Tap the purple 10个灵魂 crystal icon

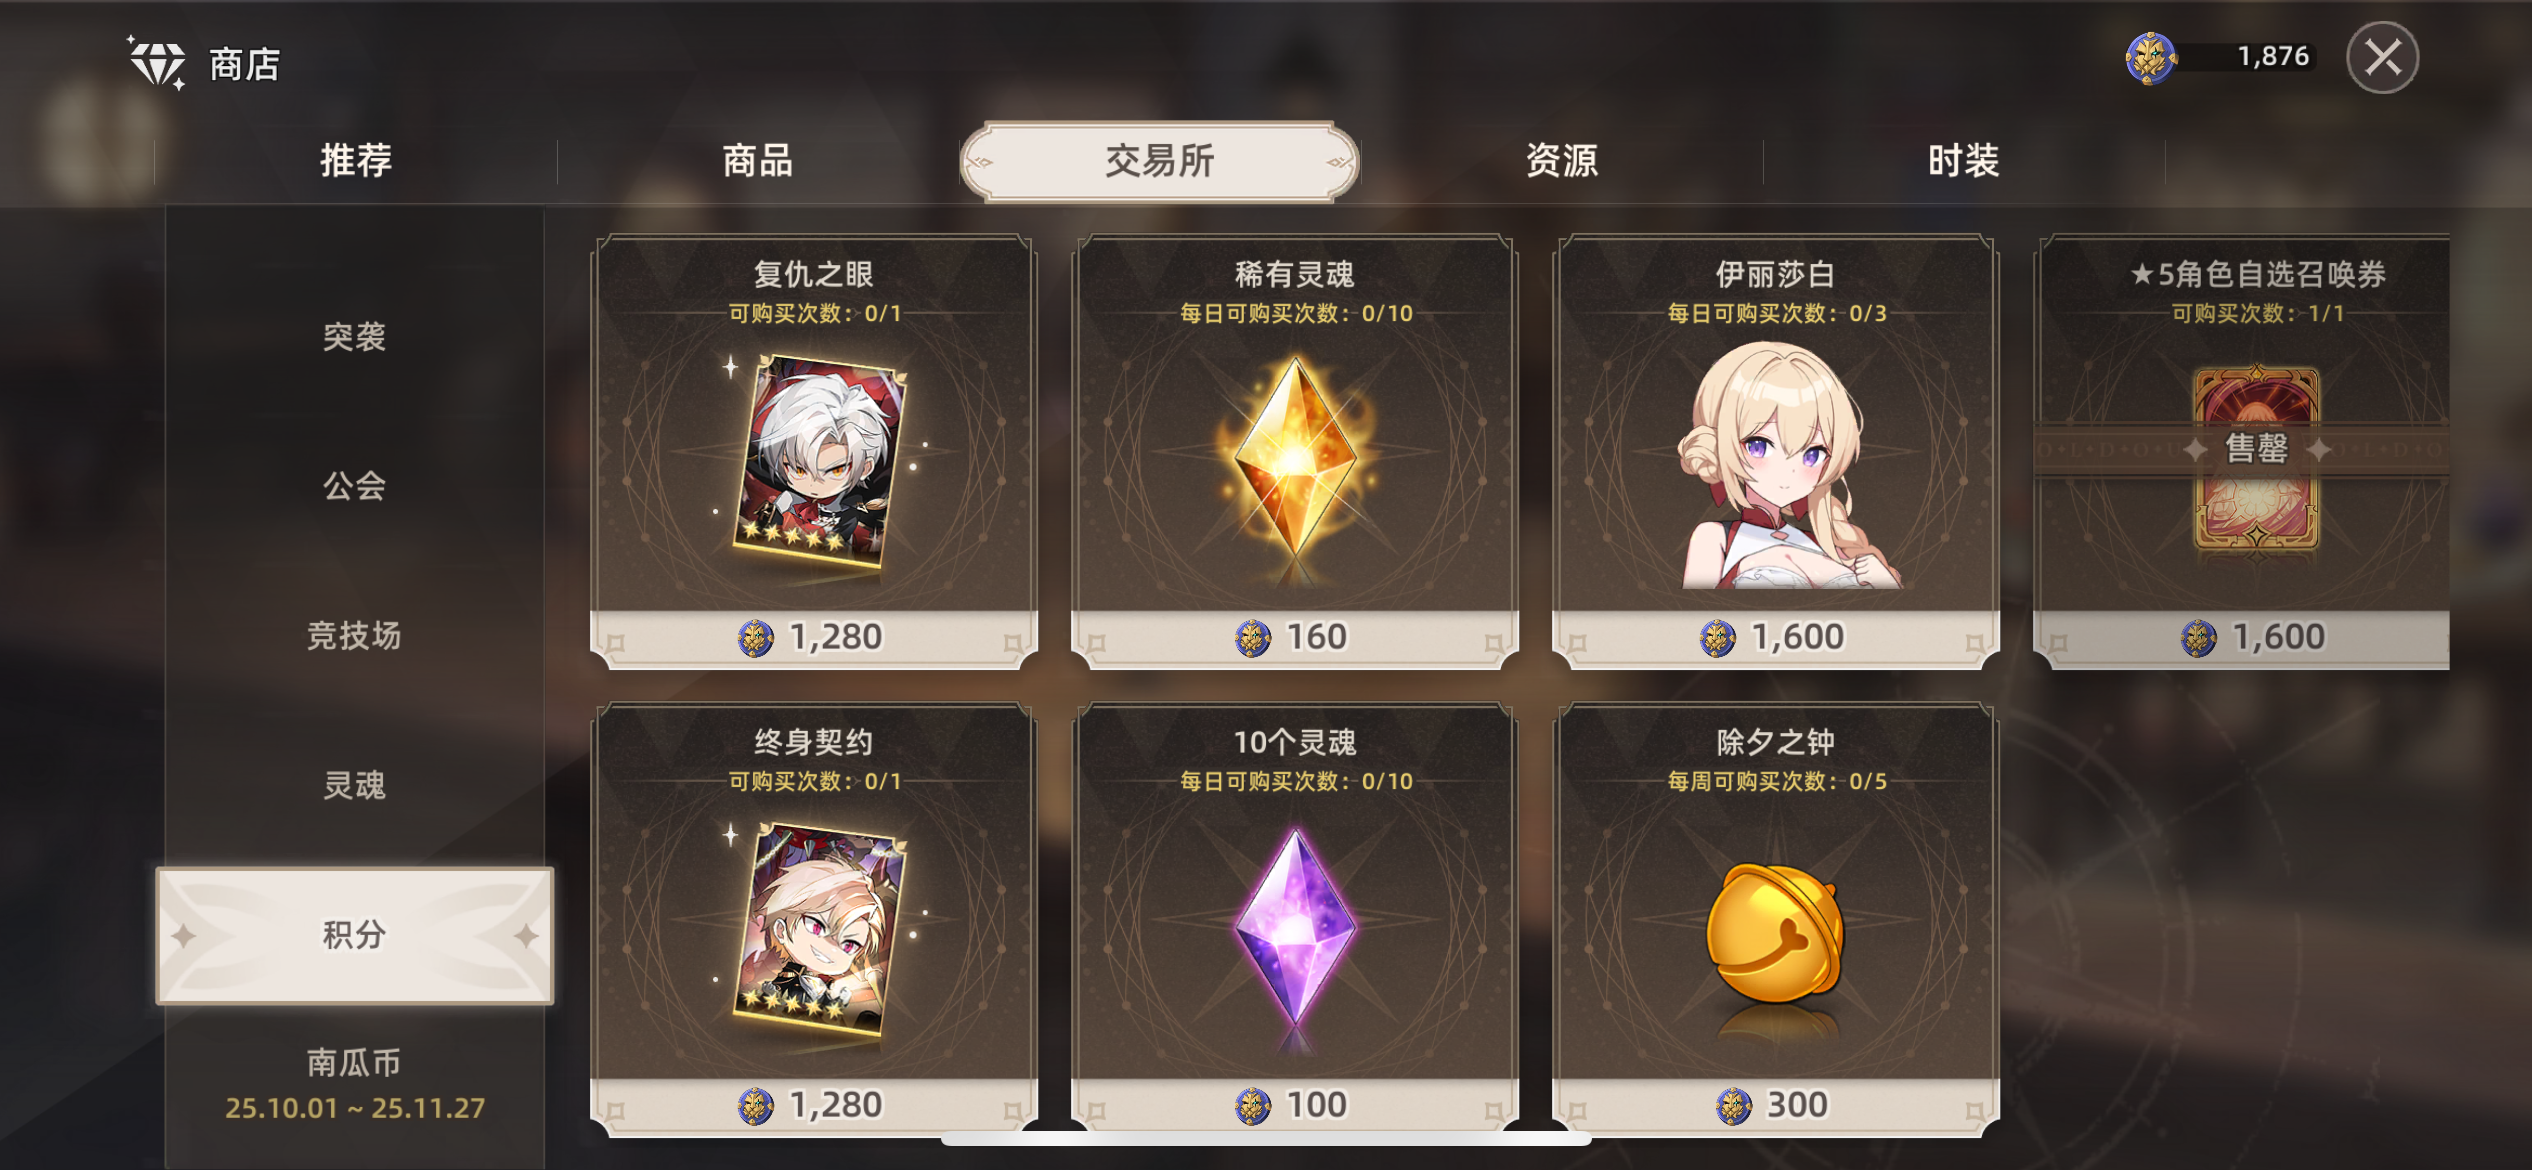tap(1295, 929)
